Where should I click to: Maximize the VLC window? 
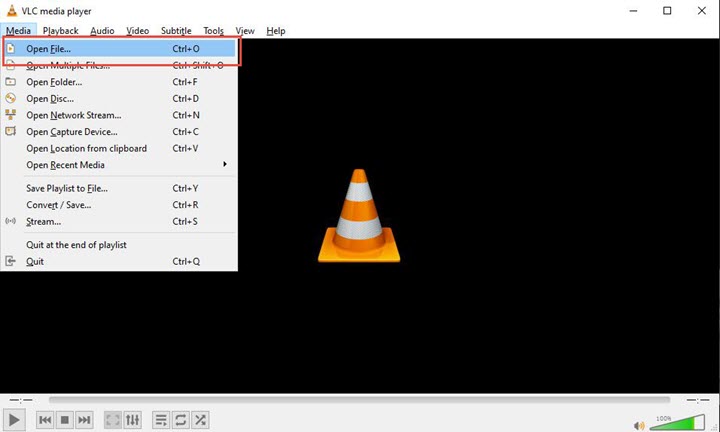(x=667, y=11)
